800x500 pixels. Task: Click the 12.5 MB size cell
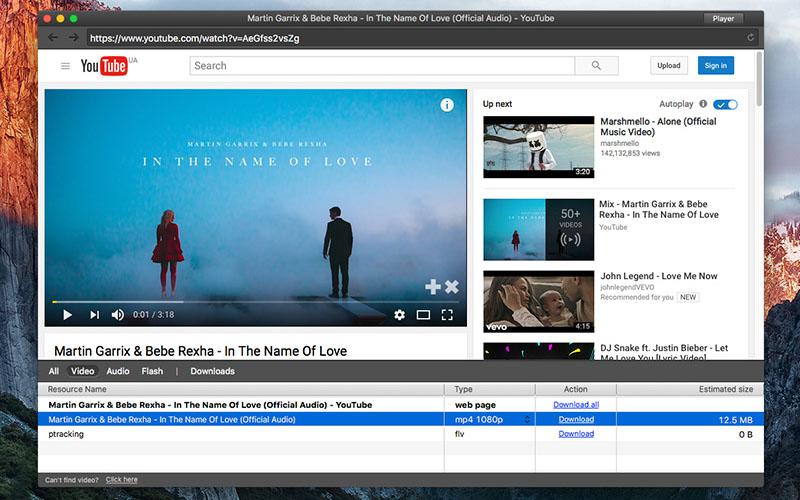735,420
